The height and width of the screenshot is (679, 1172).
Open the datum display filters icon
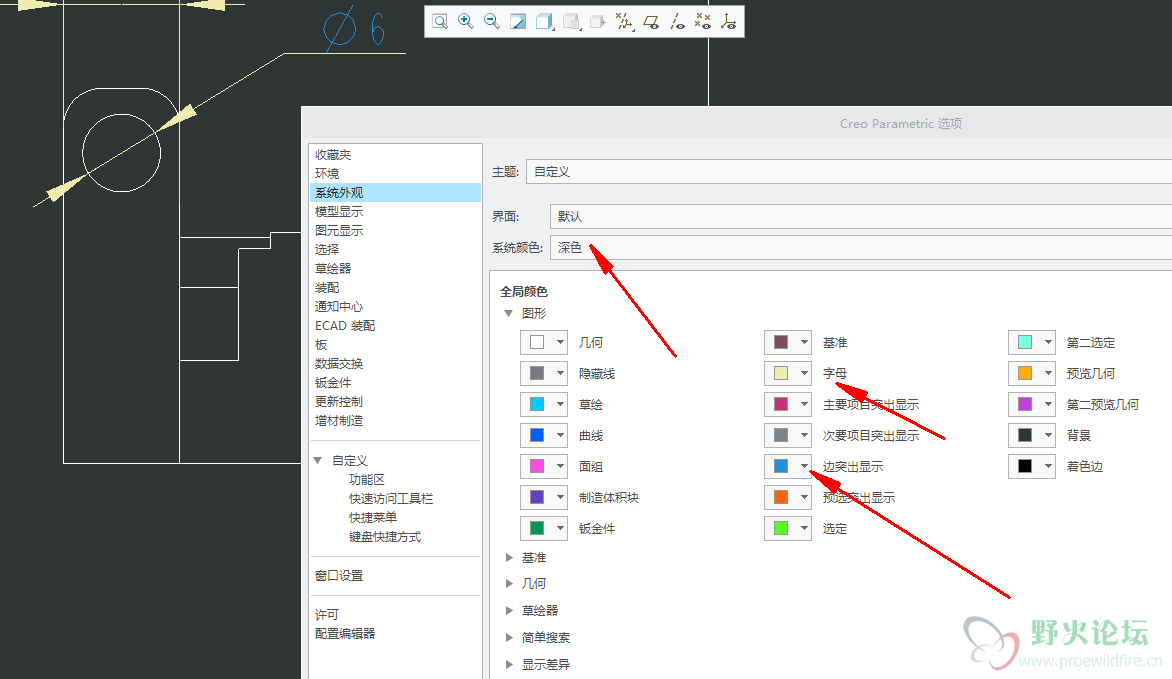[x=624, y=22]
